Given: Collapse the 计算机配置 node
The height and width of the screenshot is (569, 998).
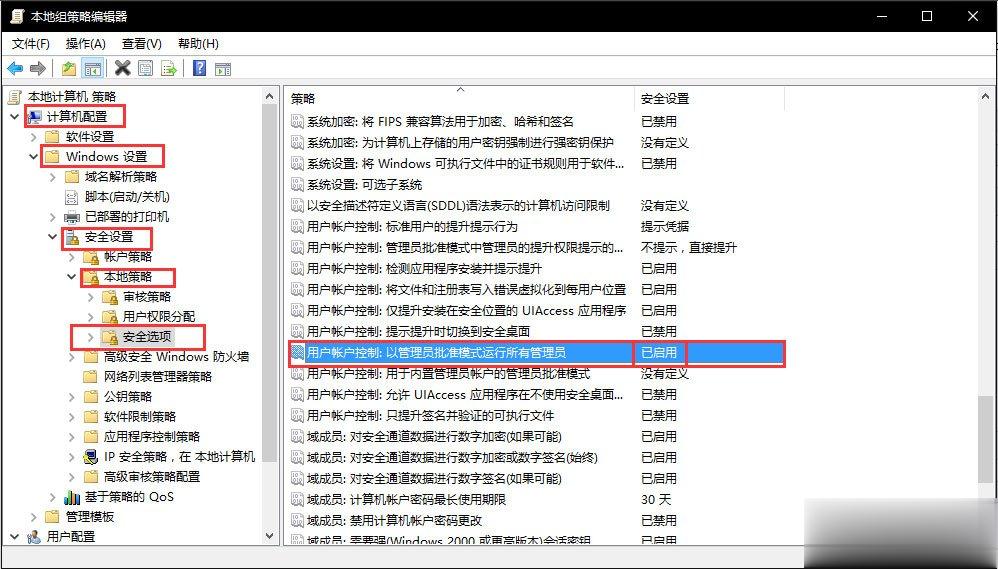Looking at the screenshot, I should [15, 117].
